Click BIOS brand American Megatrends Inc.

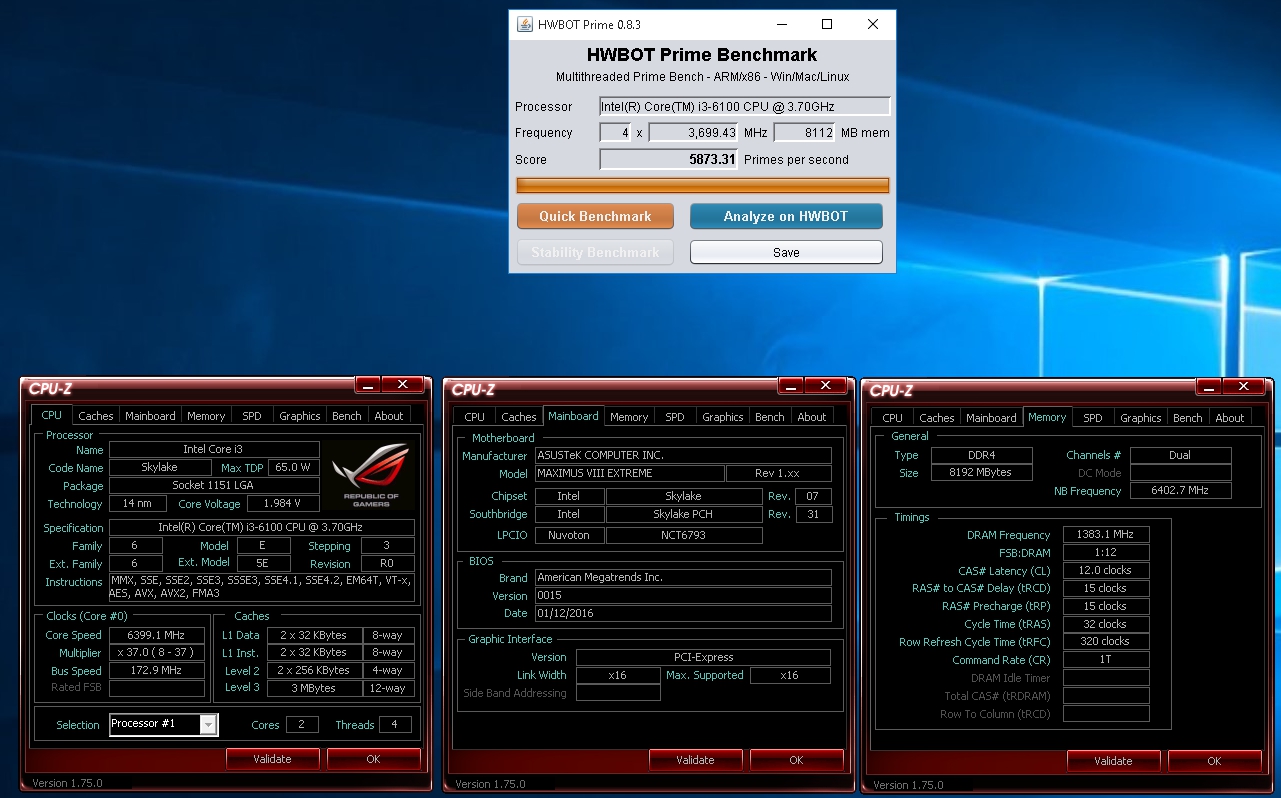click(x=683, y=577)
